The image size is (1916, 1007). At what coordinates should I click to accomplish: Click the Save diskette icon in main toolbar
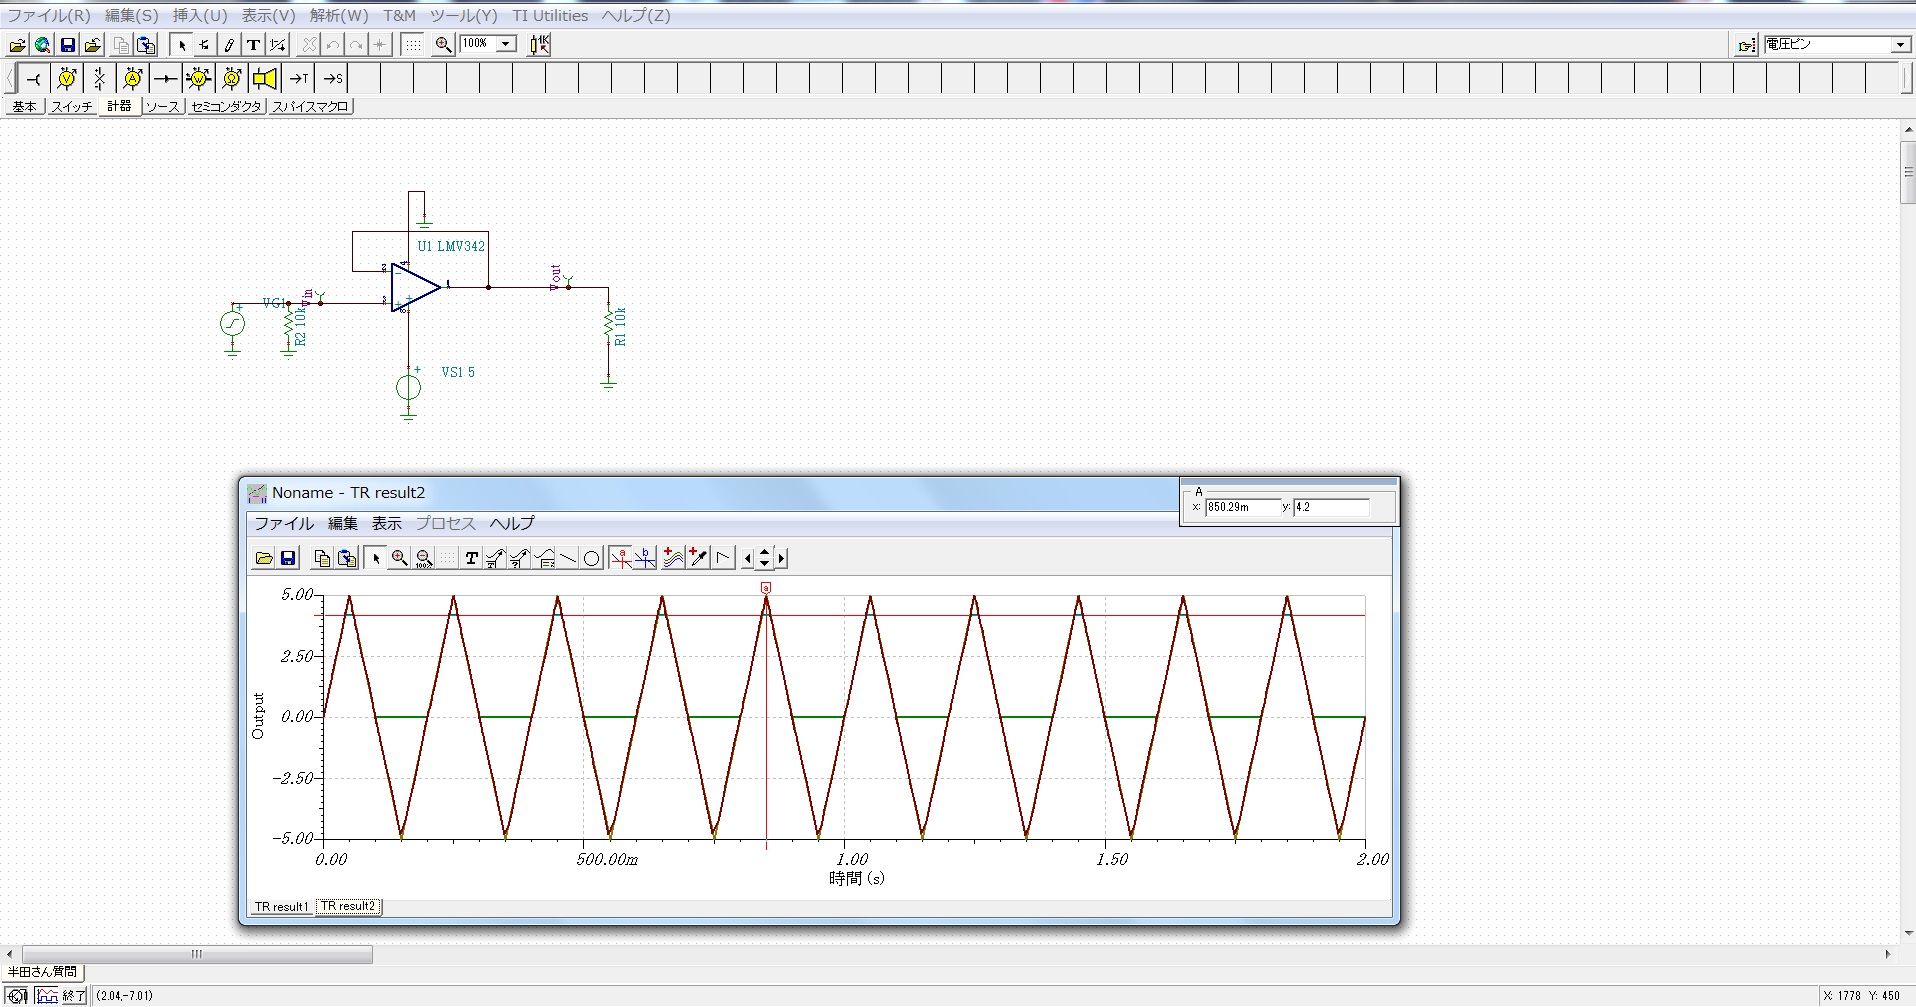coord(68,45)
